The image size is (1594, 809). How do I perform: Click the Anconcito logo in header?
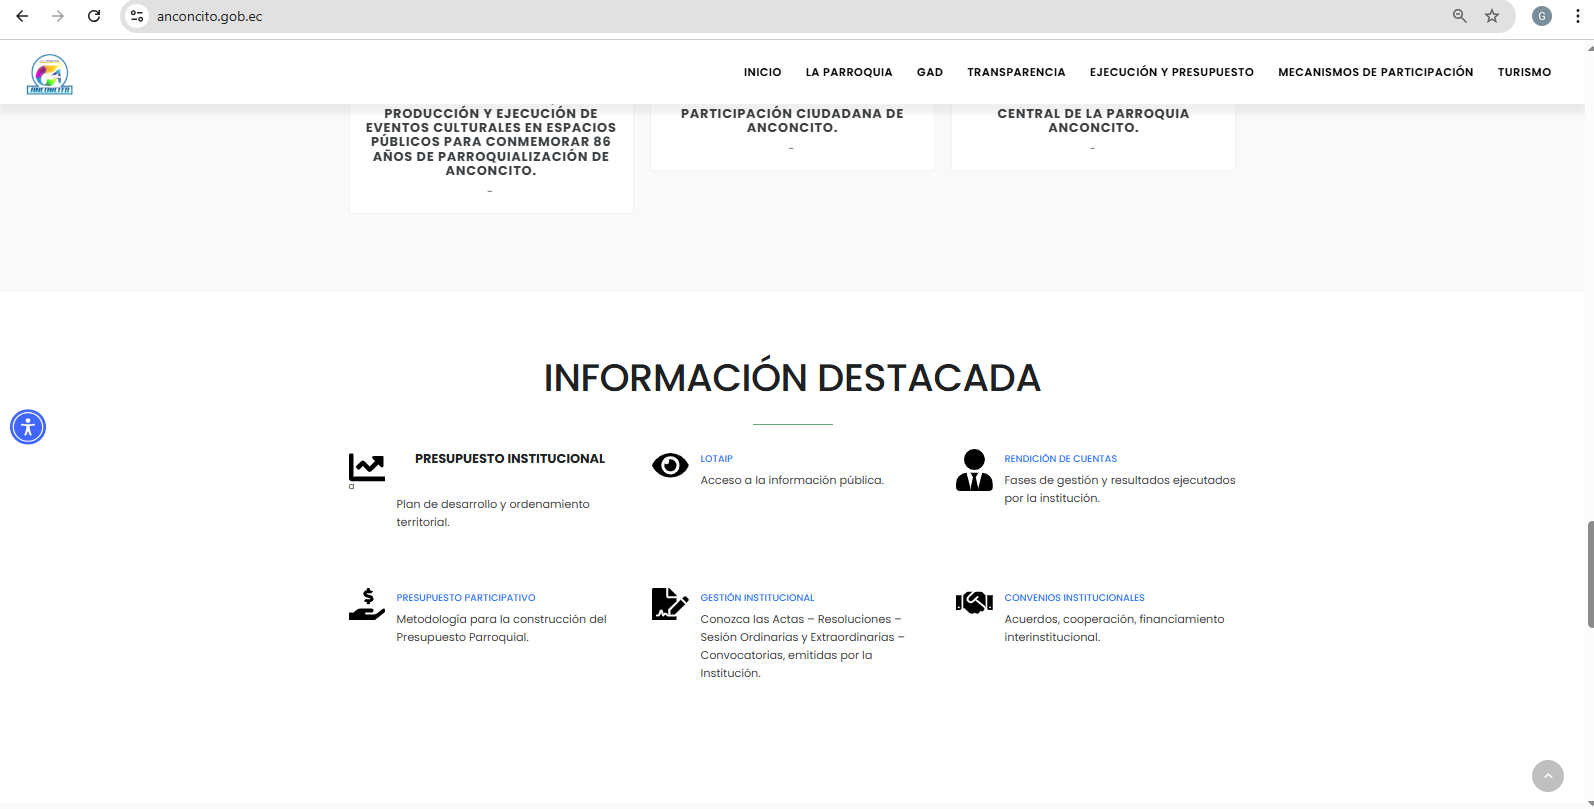click(50, 74)
